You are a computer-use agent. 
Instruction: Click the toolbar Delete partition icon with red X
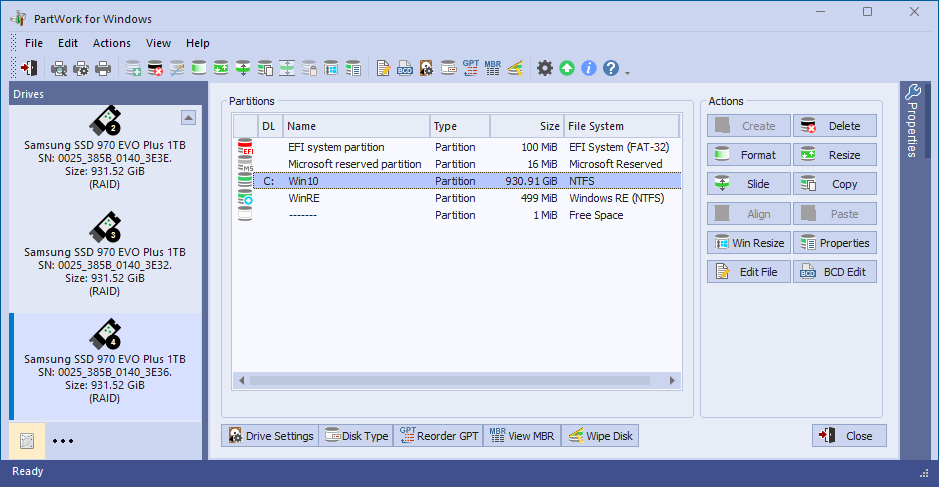pos(155,68)
